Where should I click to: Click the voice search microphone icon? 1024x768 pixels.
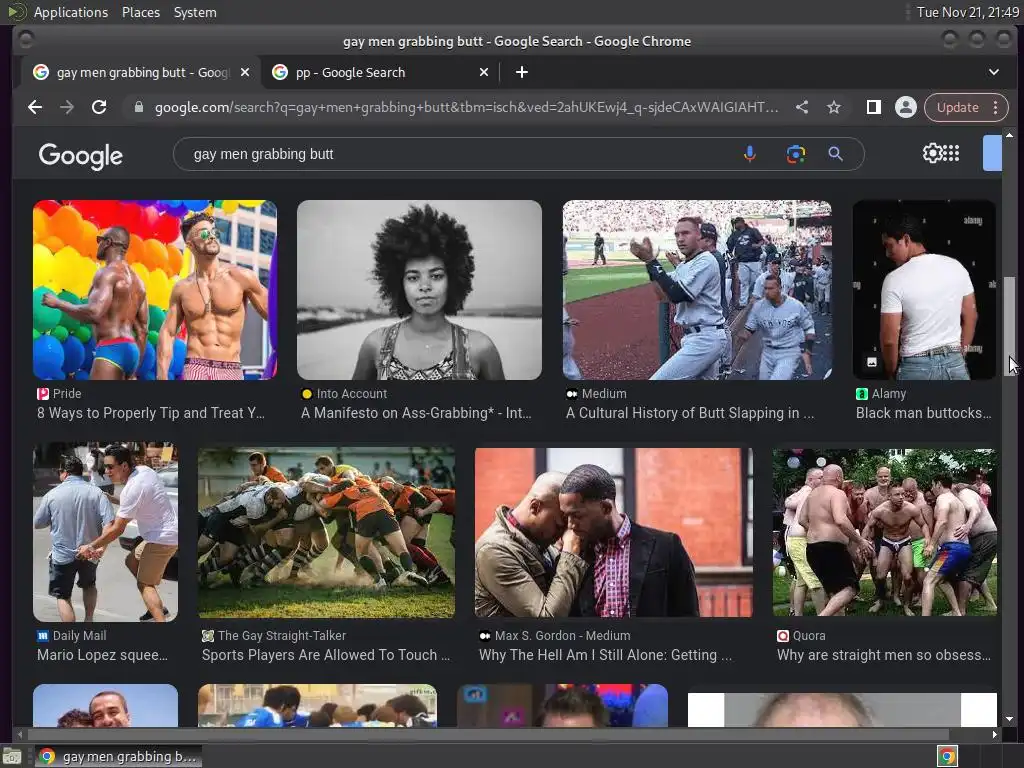tap(750, 154)
